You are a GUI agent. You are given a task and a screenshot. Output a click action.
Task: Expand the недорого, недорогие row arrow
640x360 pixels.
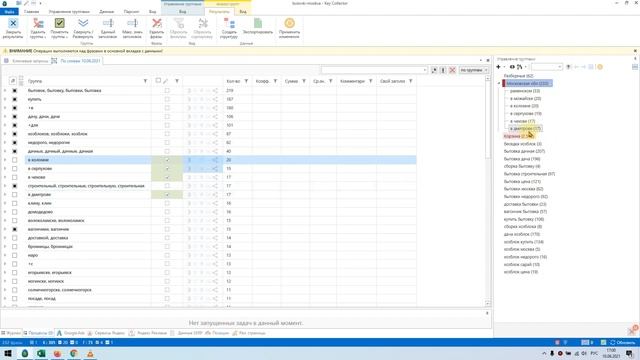[5, 142]
